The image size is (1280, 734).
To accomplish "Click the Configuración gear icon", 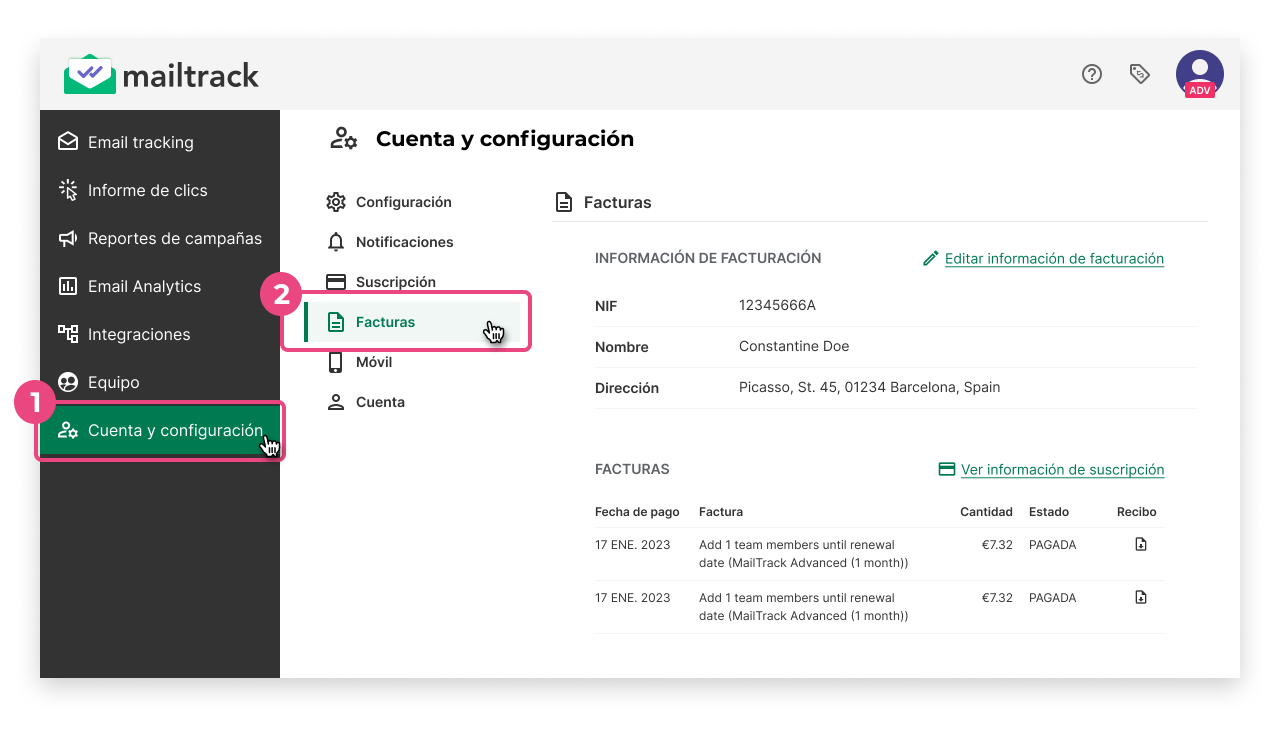I will pos(337,202).
